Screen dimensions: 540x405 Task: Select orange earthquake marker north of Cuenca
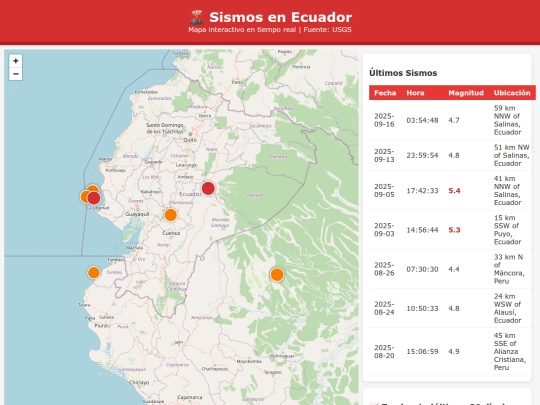[170, 215]
